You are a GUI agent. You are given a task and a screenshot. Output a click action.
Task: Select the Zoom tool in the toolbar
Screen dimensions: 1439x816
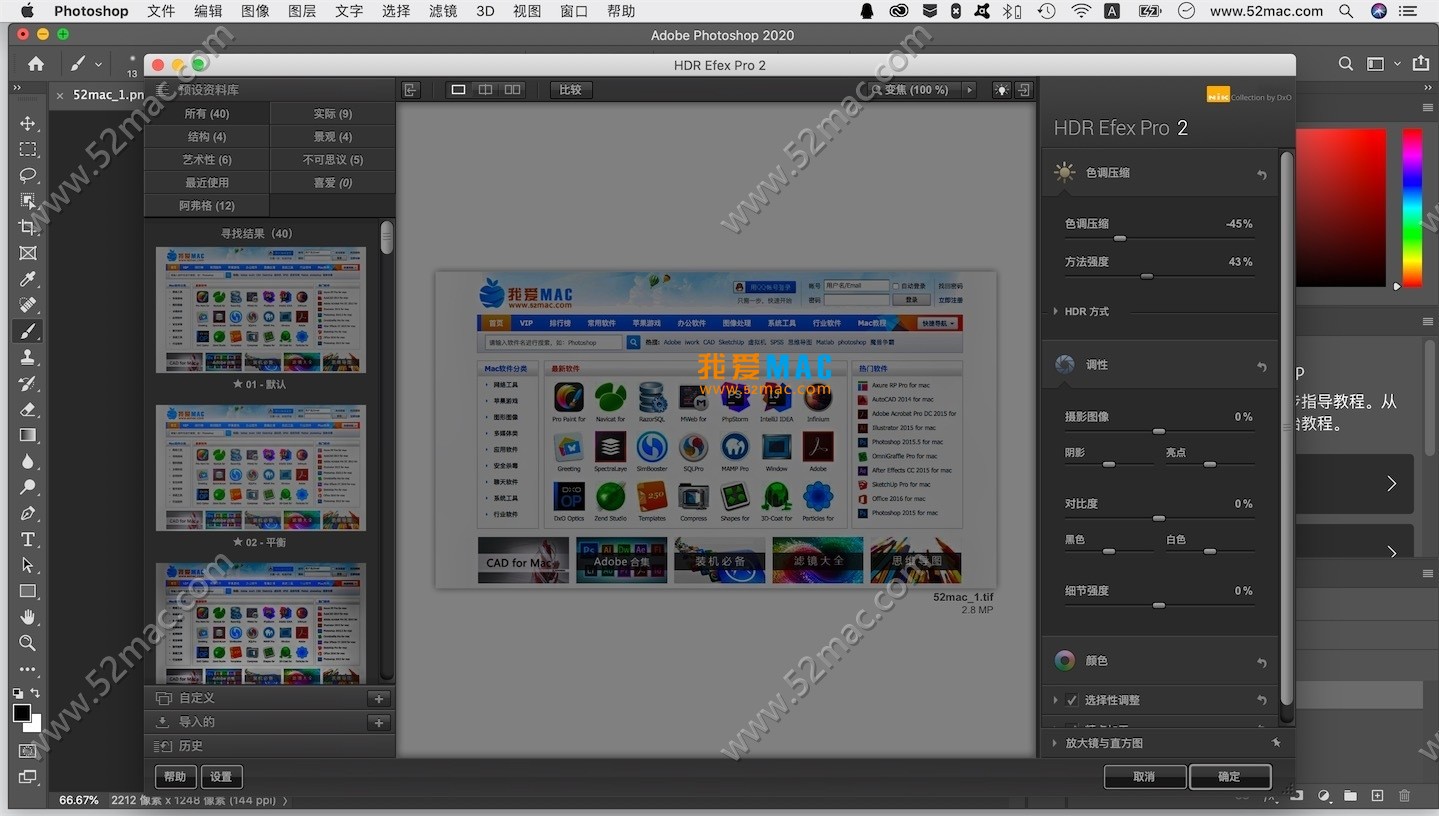(28, 643)
